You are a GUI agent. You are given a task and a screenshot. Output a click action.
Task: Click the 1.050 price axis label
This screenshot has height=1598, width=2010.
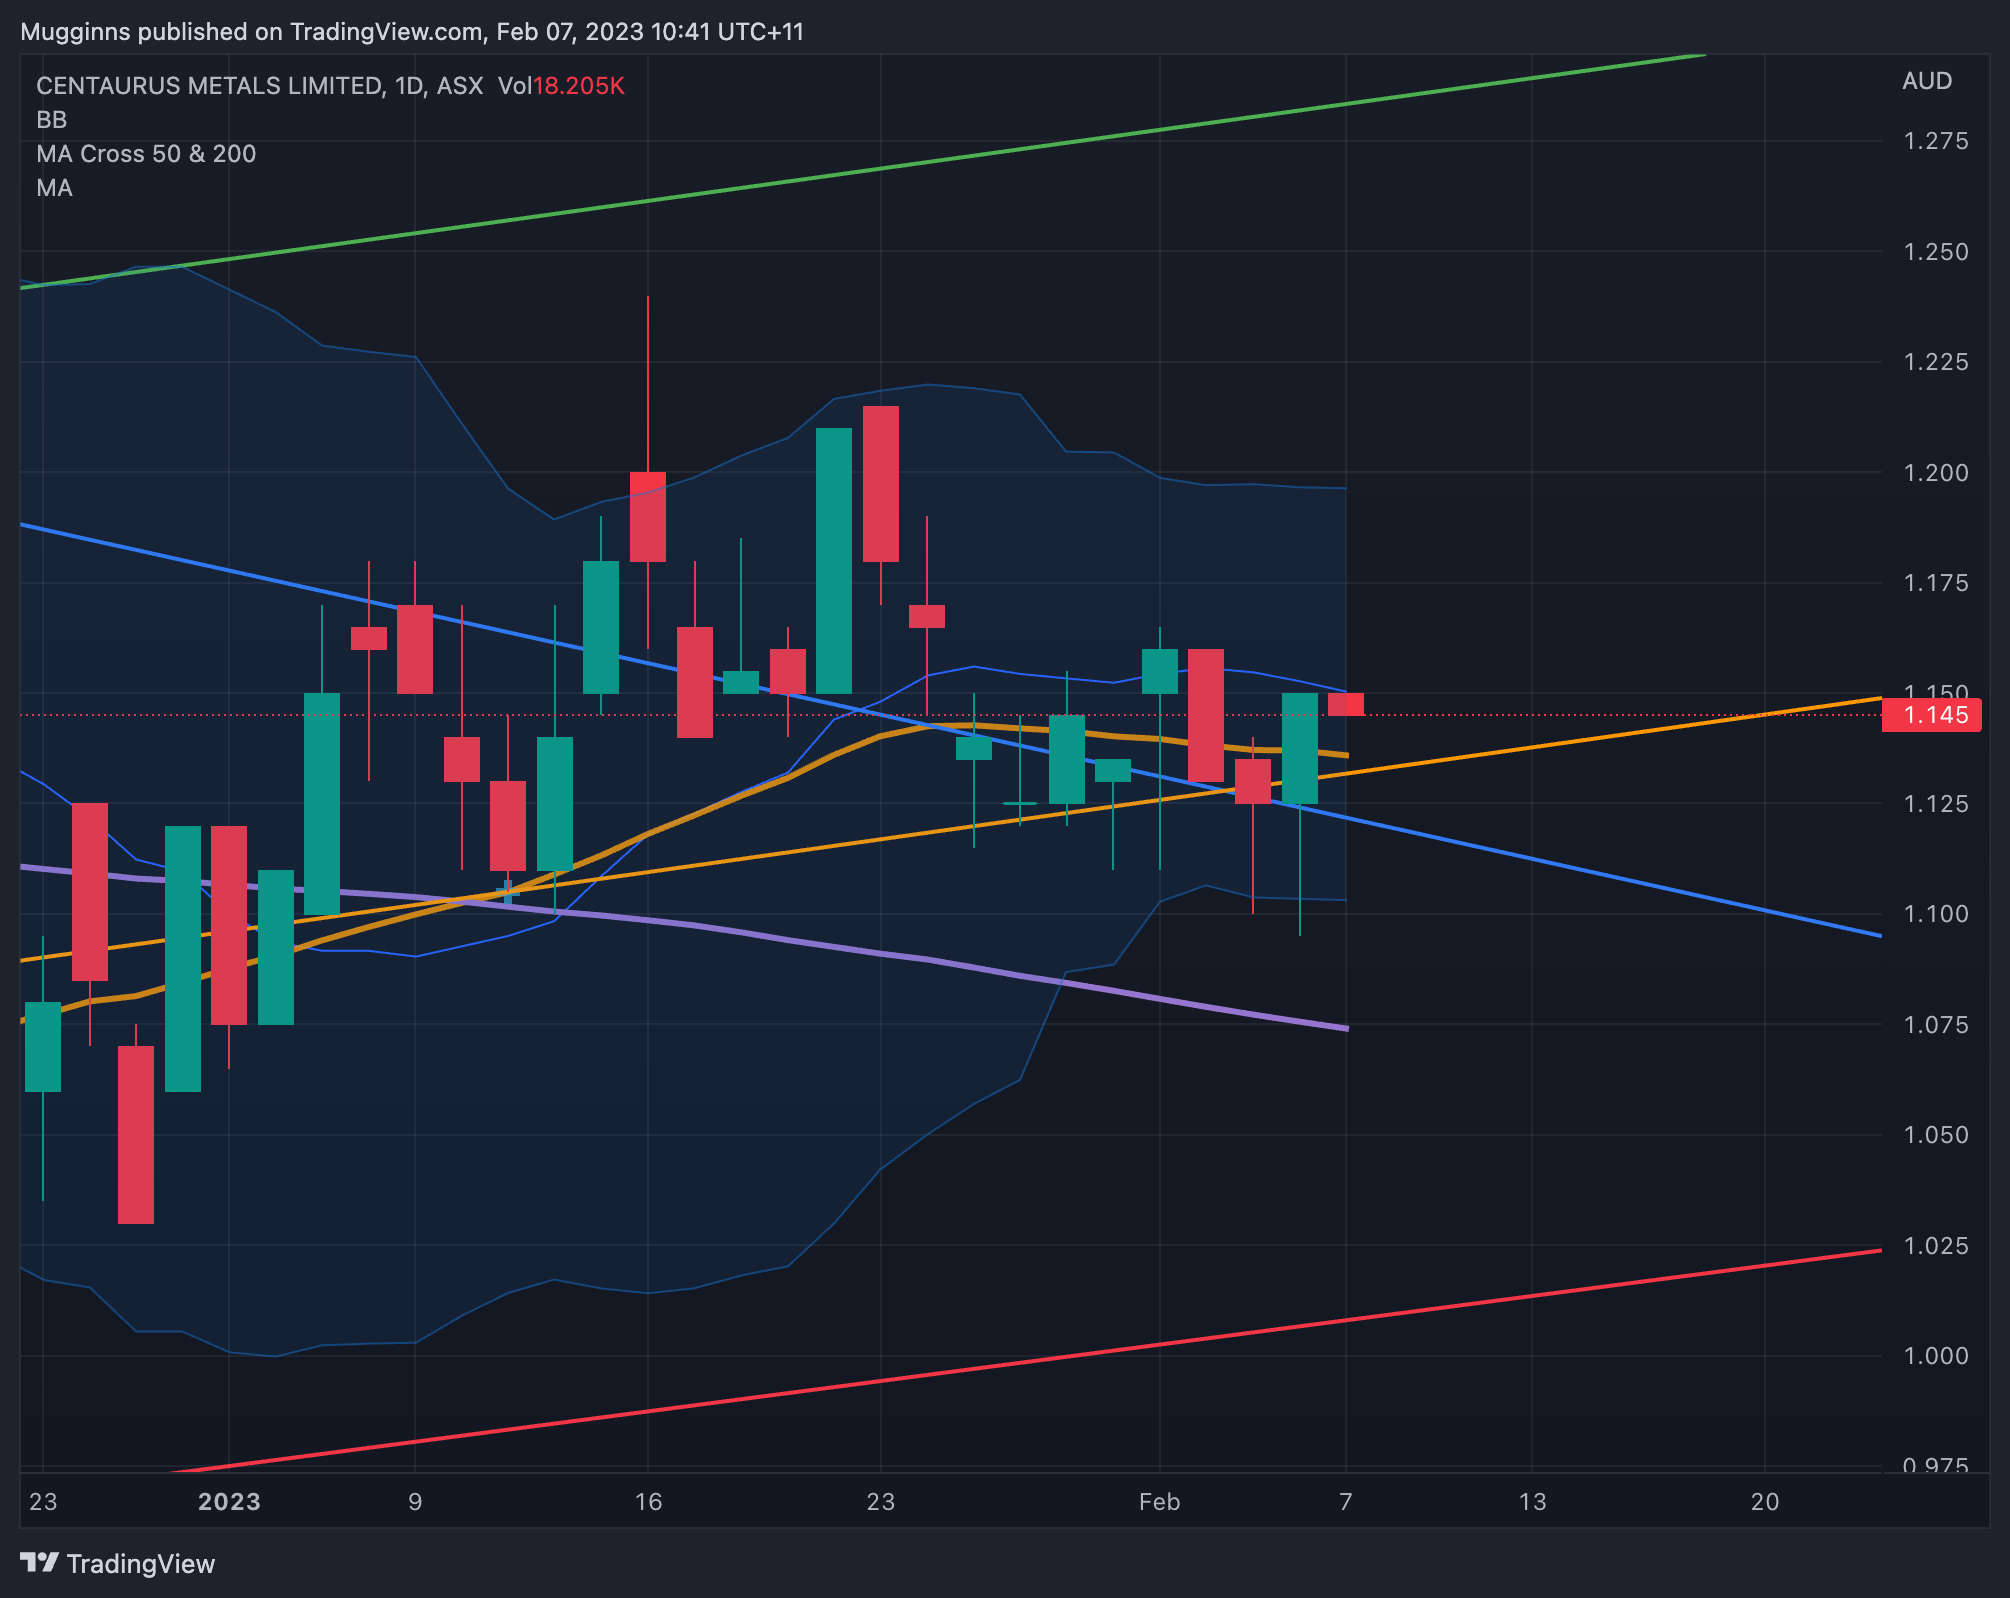(x=1936, y=1135)
